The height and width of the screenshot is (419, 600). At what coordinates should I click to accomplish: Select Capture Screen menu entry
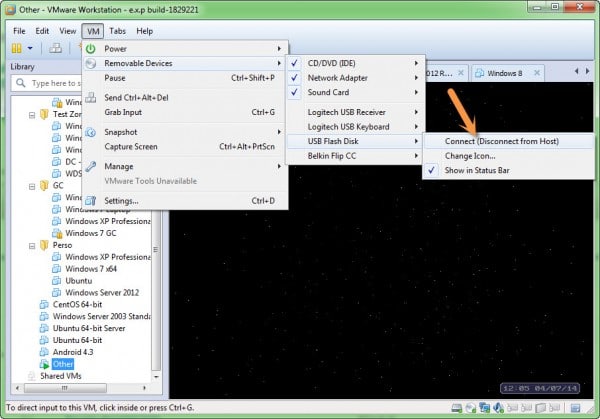click(x=185, y=147)
